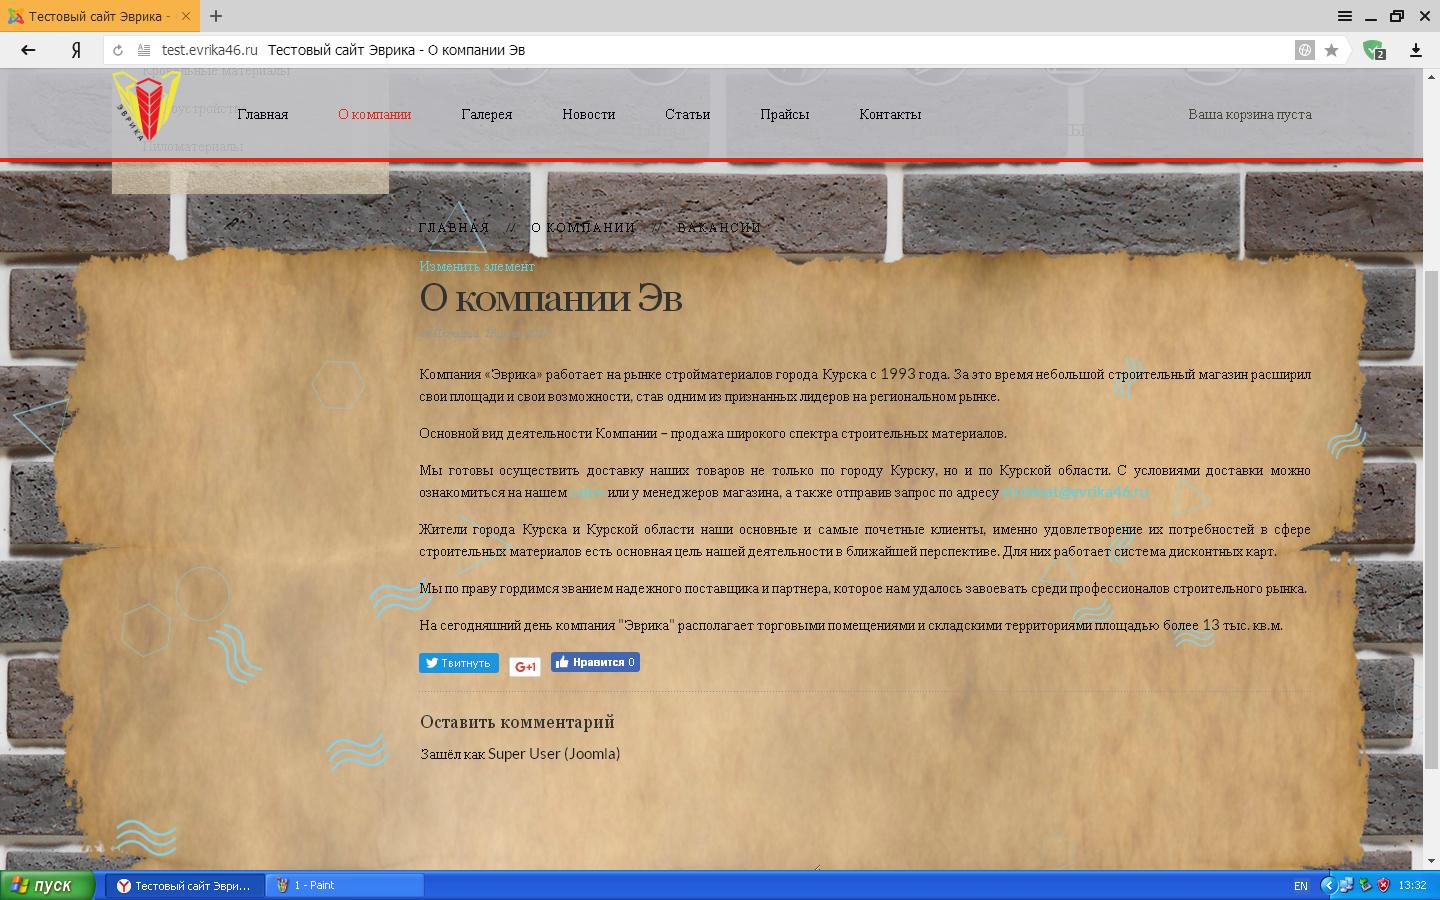Click the browser address bar
The height and width of the screenshot is (900, 1440).
(700, 50)
